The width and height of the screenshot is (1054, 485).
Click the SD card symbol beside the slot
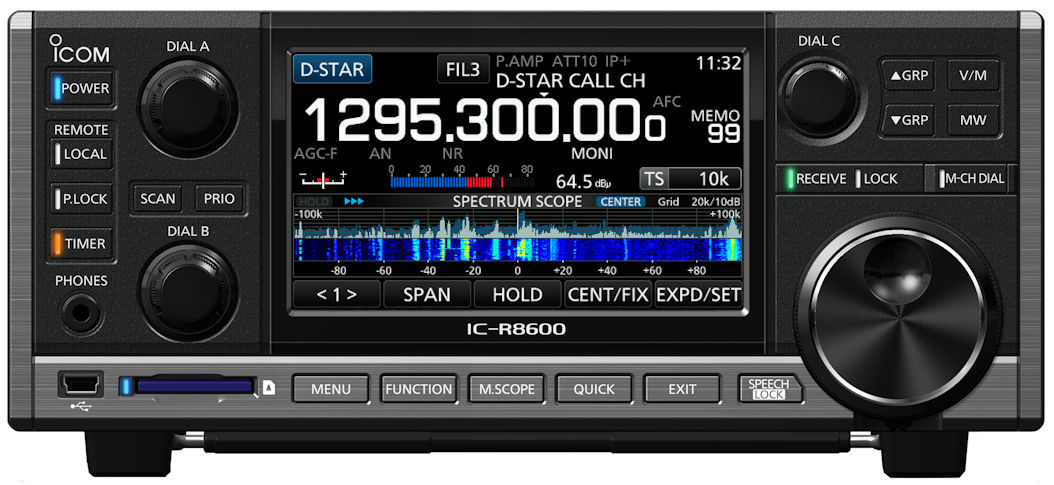point(269,388)
